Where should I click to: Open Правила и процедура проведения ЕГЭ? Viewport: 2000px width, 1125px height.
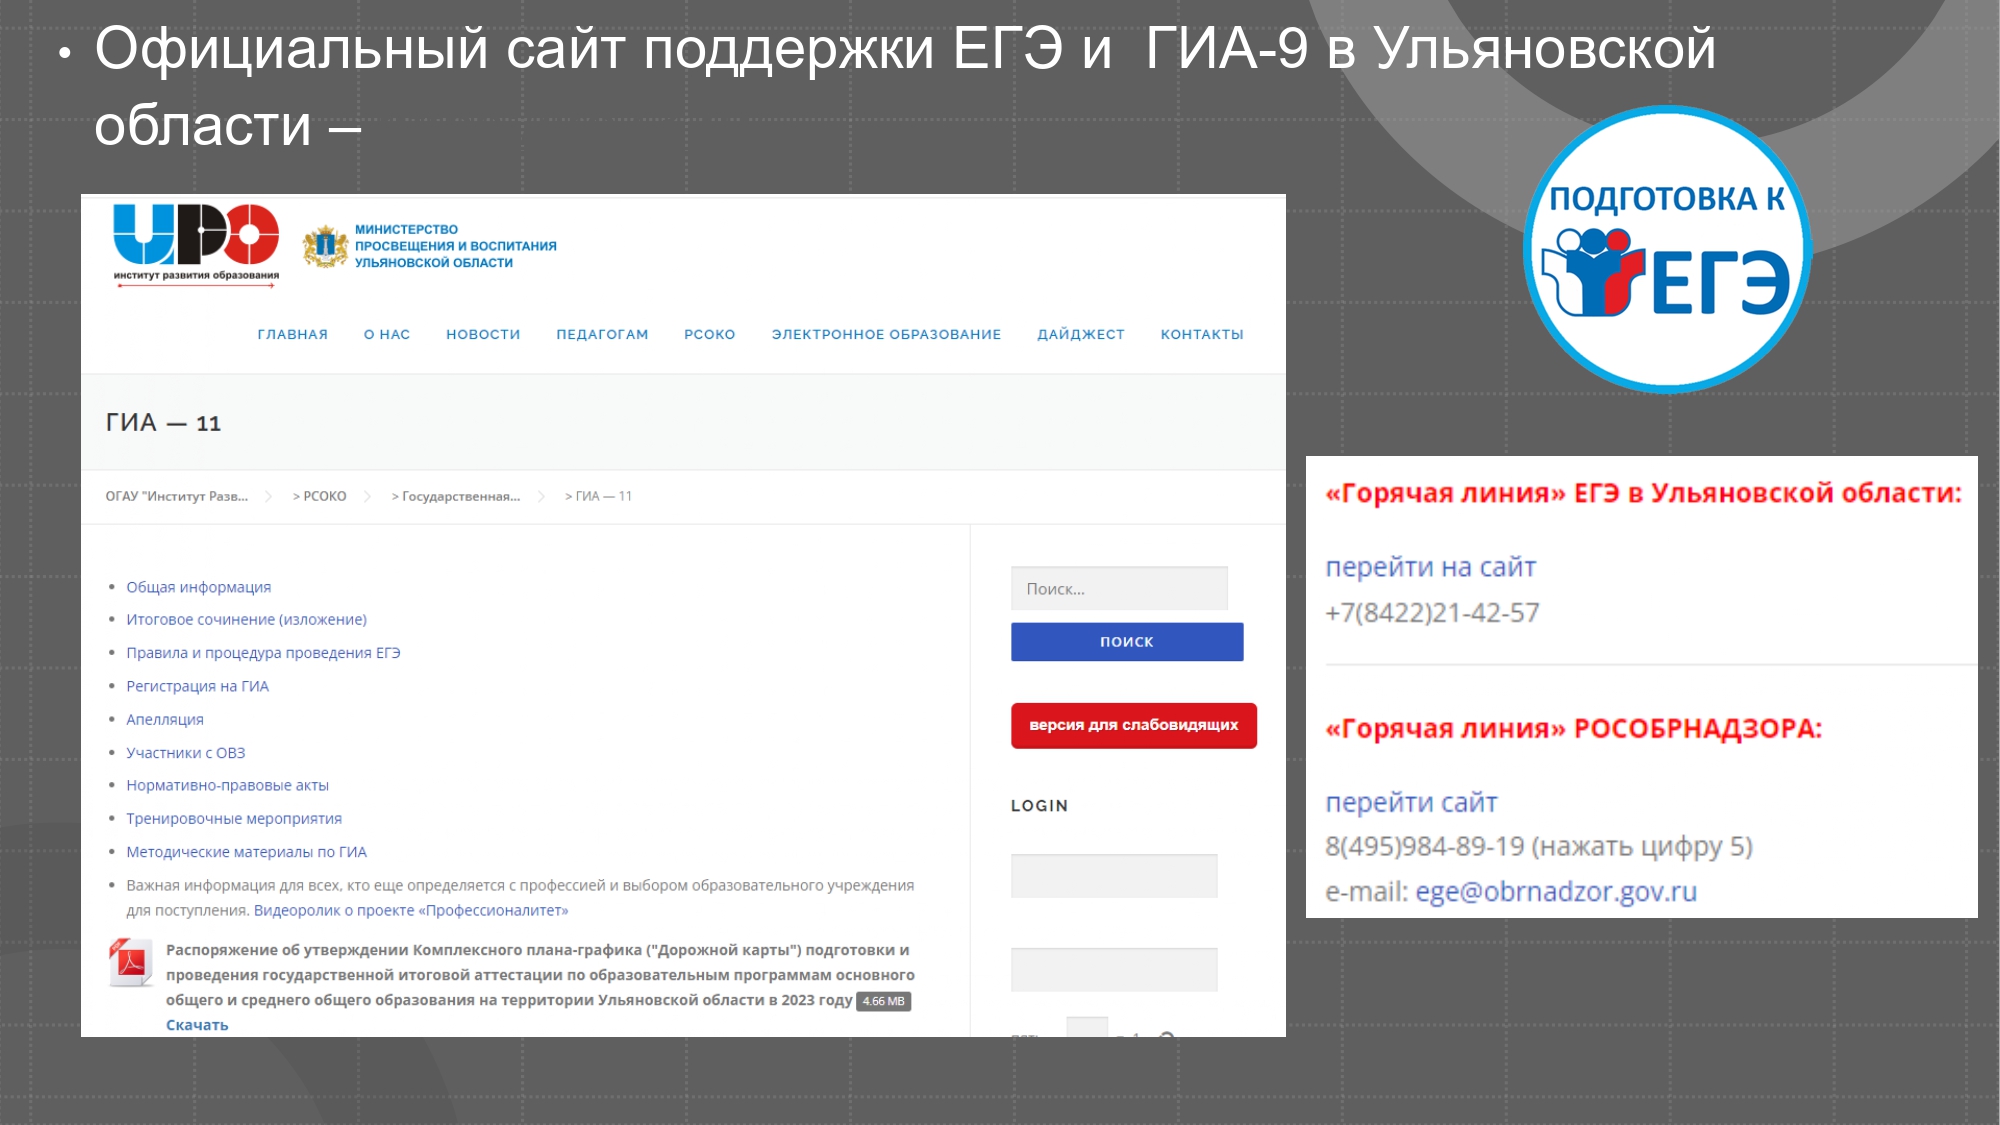tap(263, 653)
